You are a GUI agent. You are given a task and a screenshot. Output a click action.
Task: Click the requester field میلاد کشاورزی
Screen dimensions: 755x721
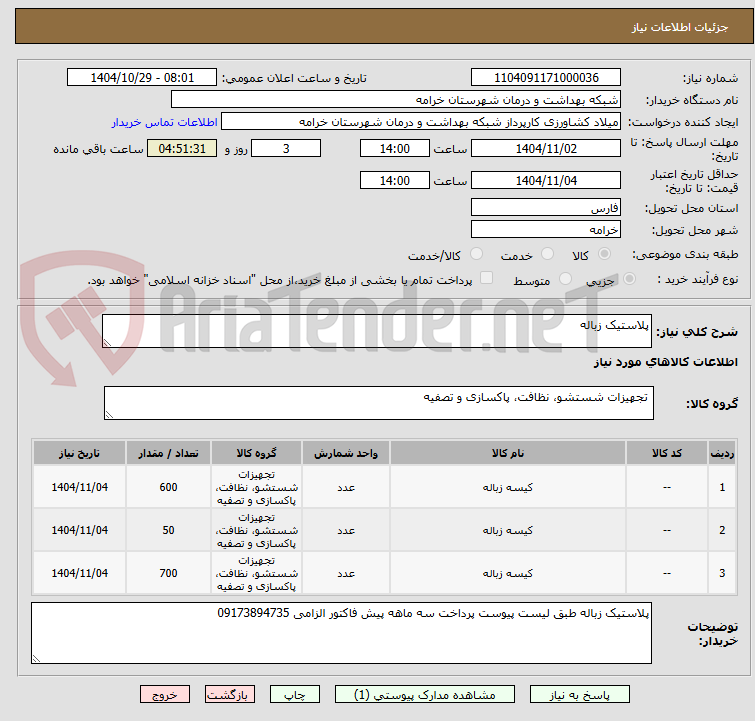tap(421, 122)
